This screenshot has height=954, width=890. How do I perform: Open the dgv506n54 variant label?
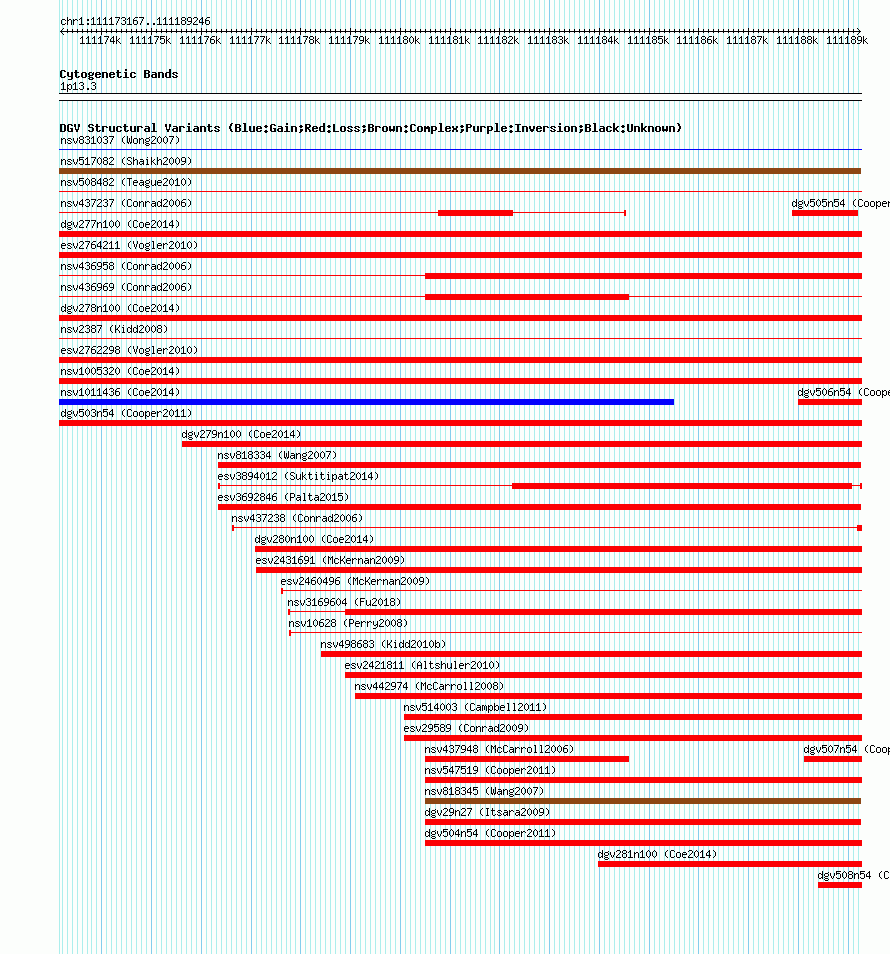coord(843,392)
